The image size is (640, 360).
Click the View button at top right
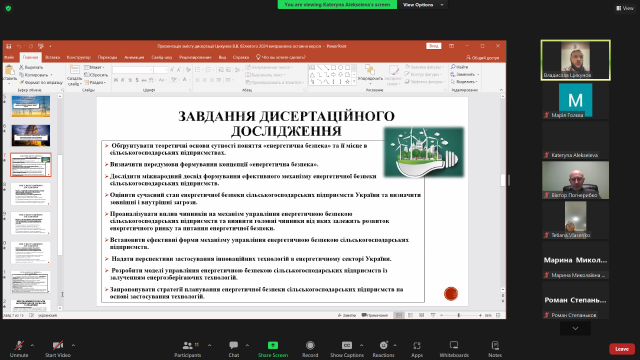[x=625, y=8]
